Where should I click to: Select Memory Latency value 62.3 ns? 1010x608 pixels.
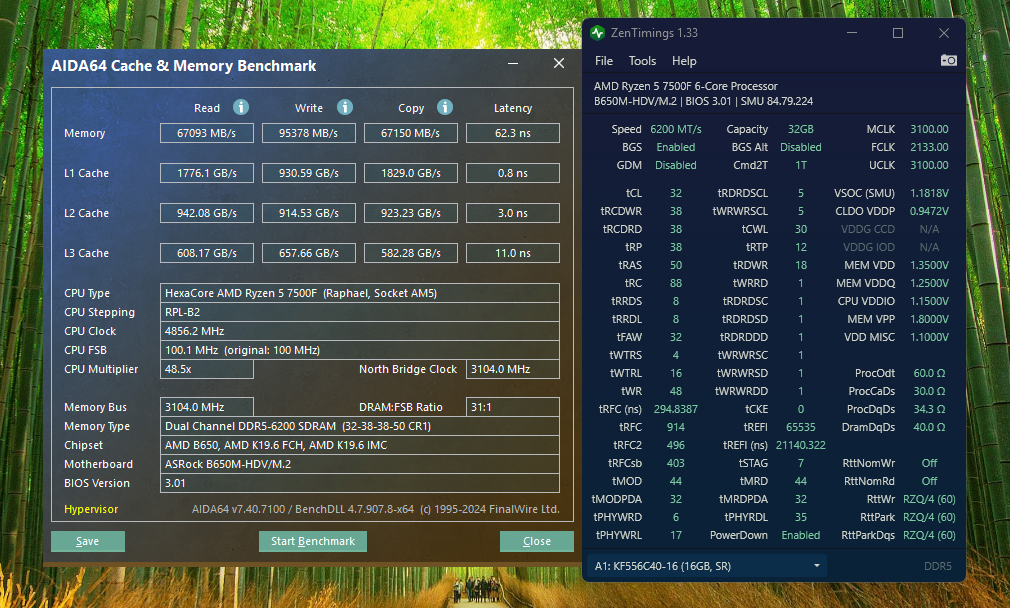pyautogui.click(x=513, y=133)
